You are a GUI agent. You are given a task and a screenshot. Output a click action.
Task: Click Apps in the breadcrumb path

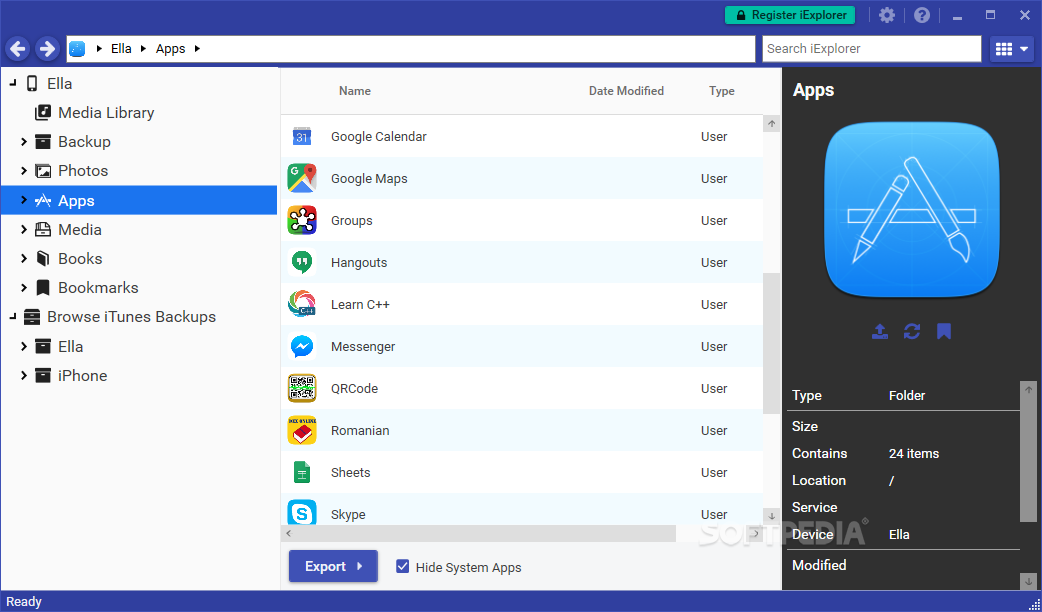[170, 49]
